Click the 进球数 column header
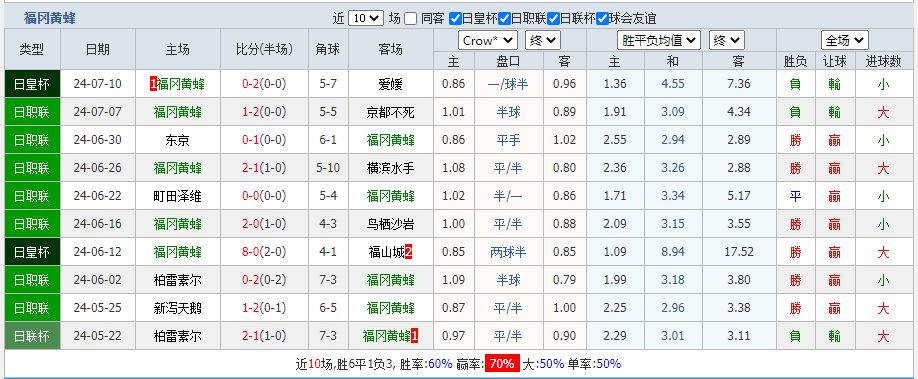The width and height of the screenshot is (918, 379). (883, 61)
